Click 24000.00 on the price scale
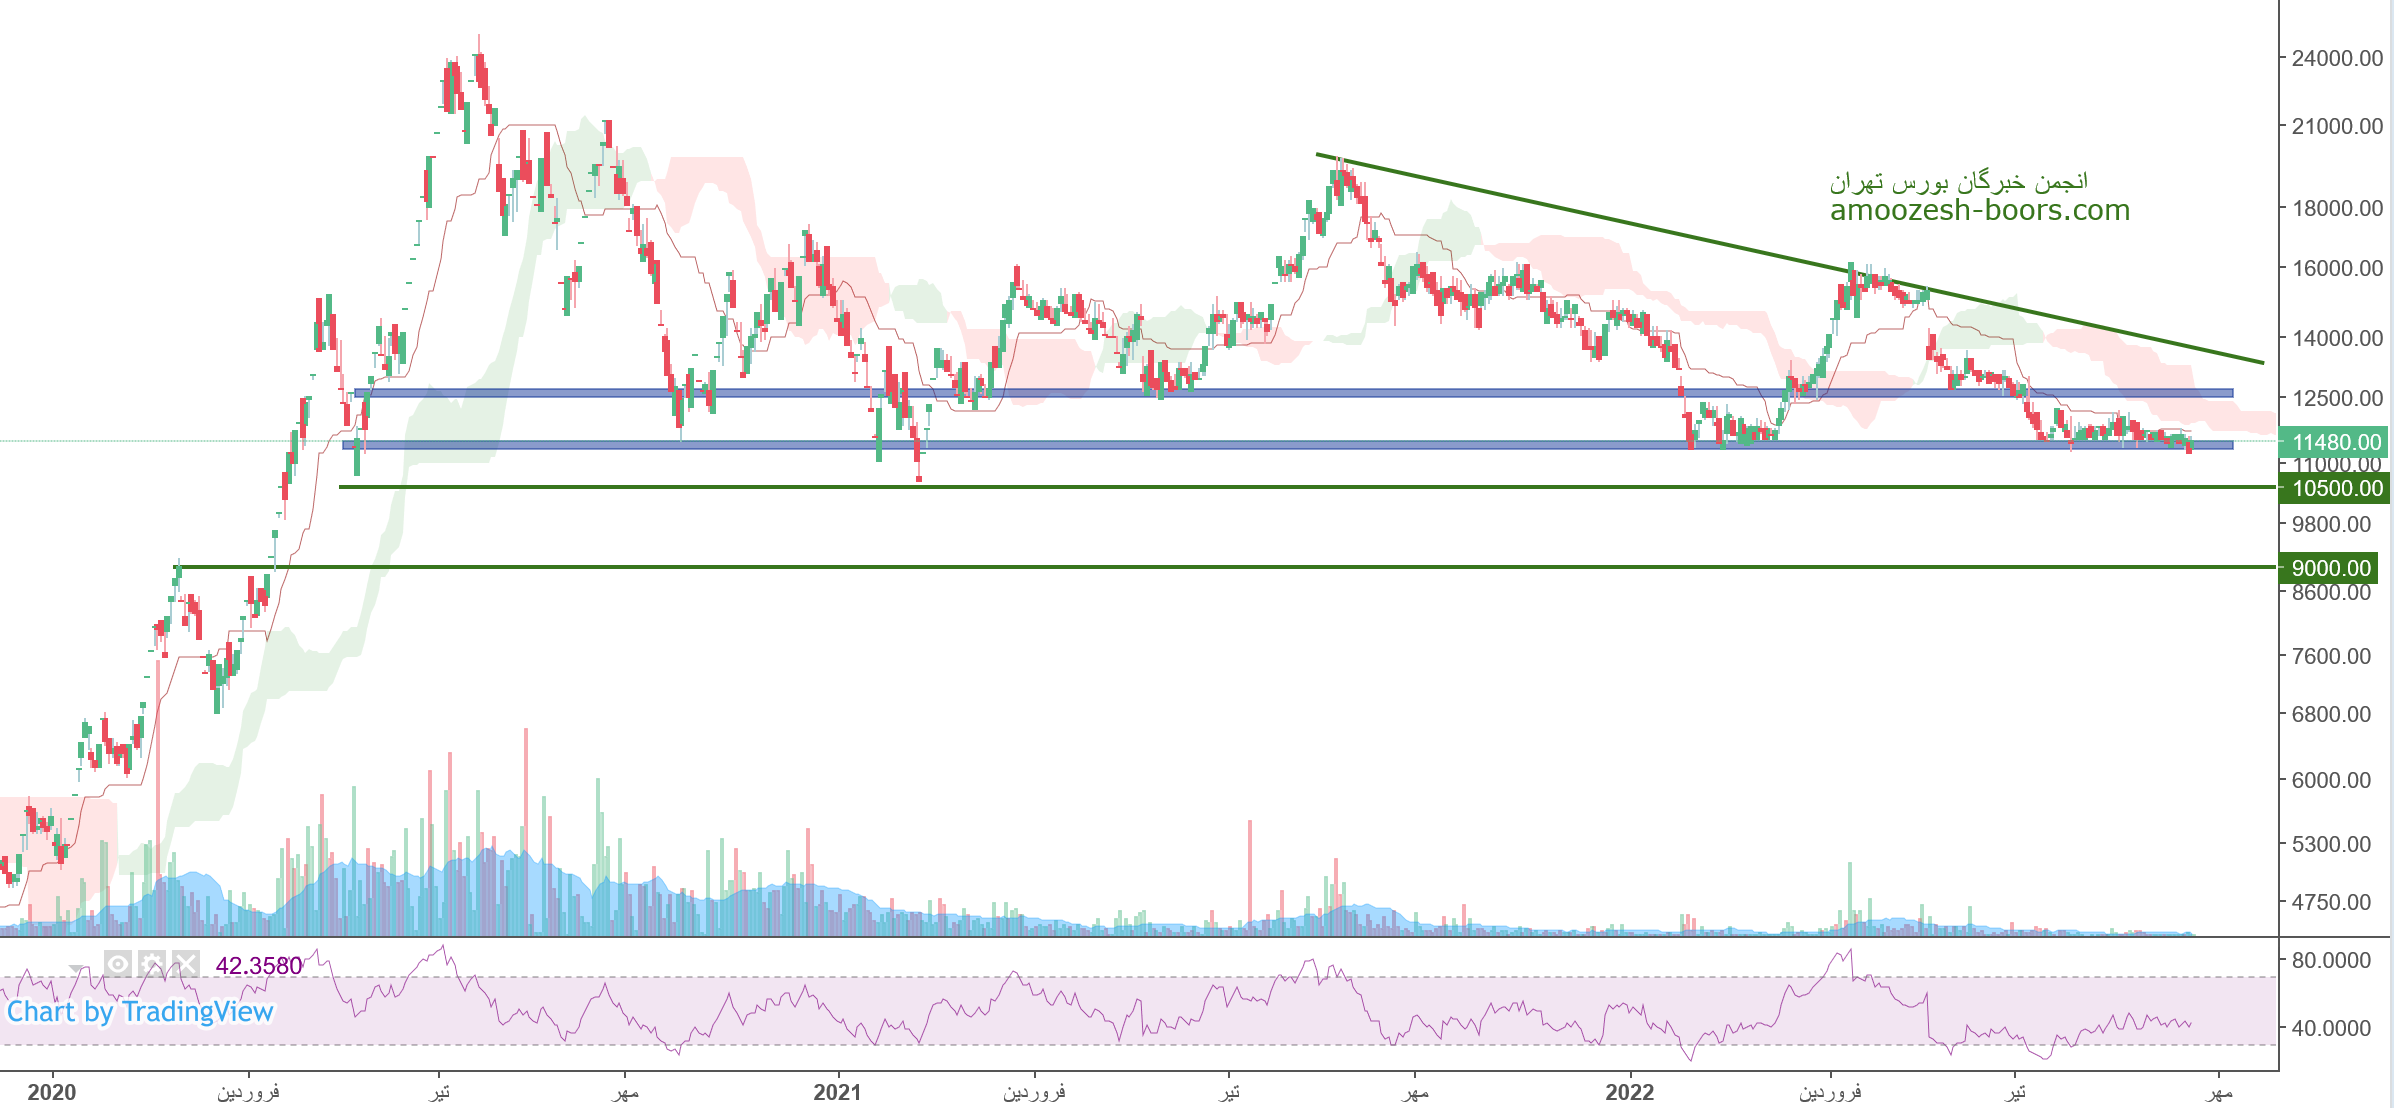The width and height of the screenshot is (2394, 1108). (x=2335, y=58)
